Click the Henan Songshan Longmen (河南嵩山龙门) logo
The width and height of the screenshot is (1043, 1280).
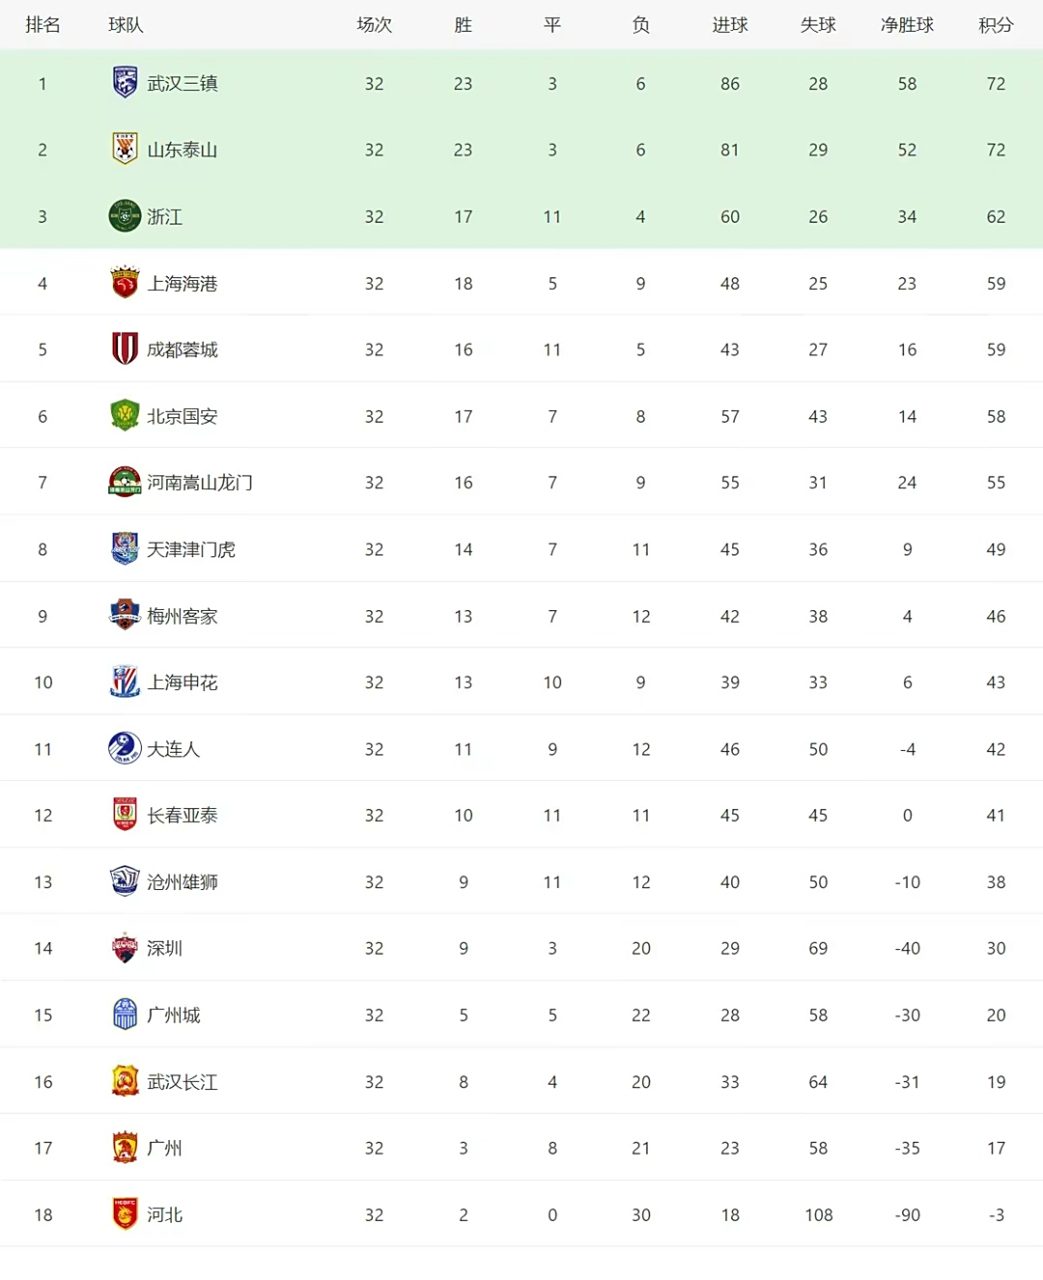pyautogui.click(x=124, y=482)
